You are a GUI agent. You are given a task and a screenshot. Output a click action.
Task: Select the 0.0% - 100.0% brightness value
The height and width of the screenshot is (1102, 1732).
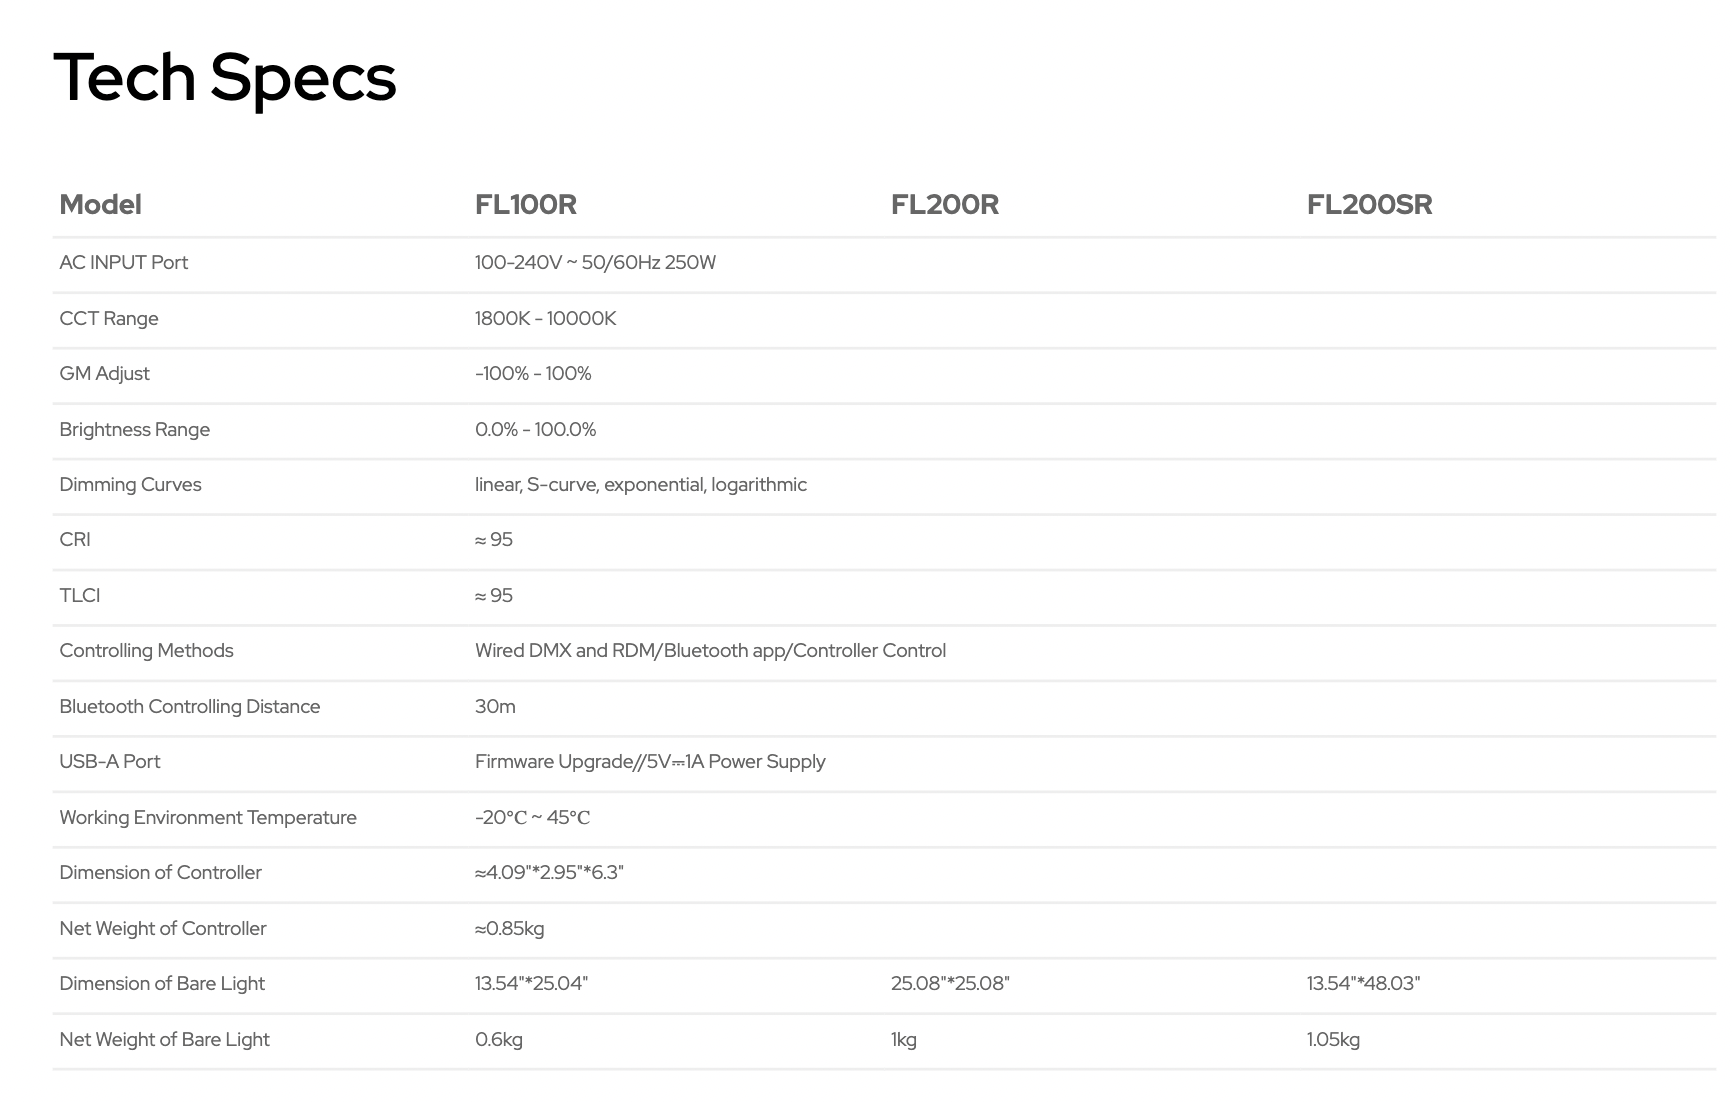tap(535, 430)
